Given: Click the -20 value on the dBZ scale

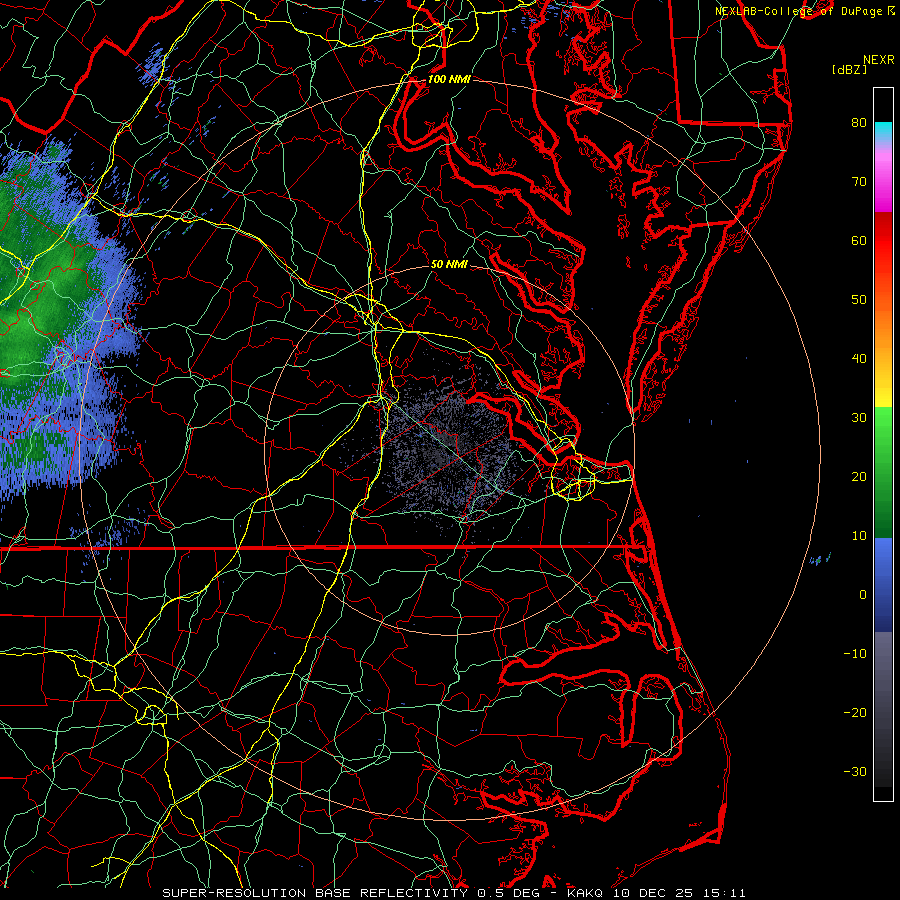Looking at the screenshot, I should (x=855, y=713).
